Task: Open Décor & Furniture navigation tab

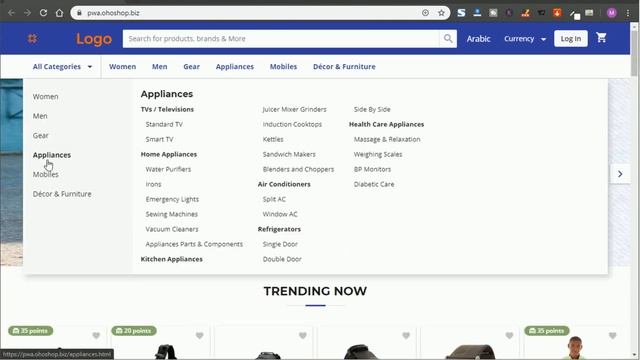Action: point(344,67)
